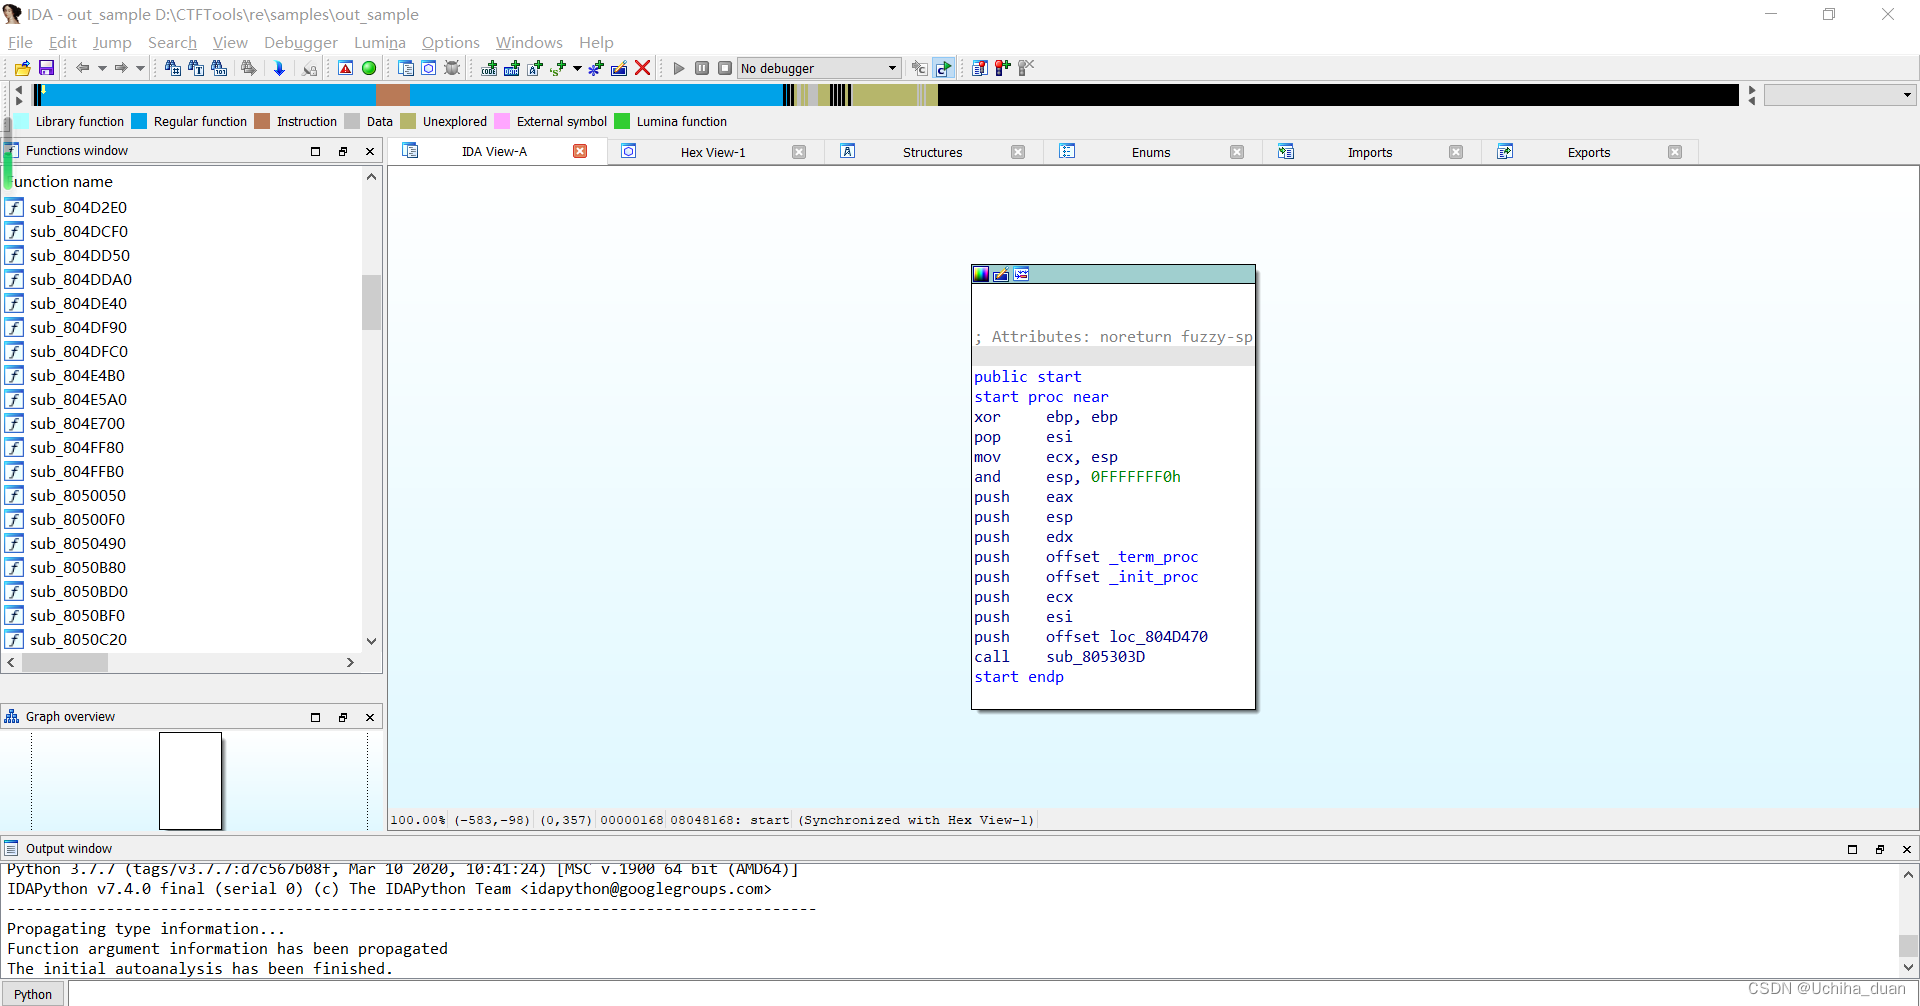
Task: Open file using toolbar folder icon
Action: (22, 68)
